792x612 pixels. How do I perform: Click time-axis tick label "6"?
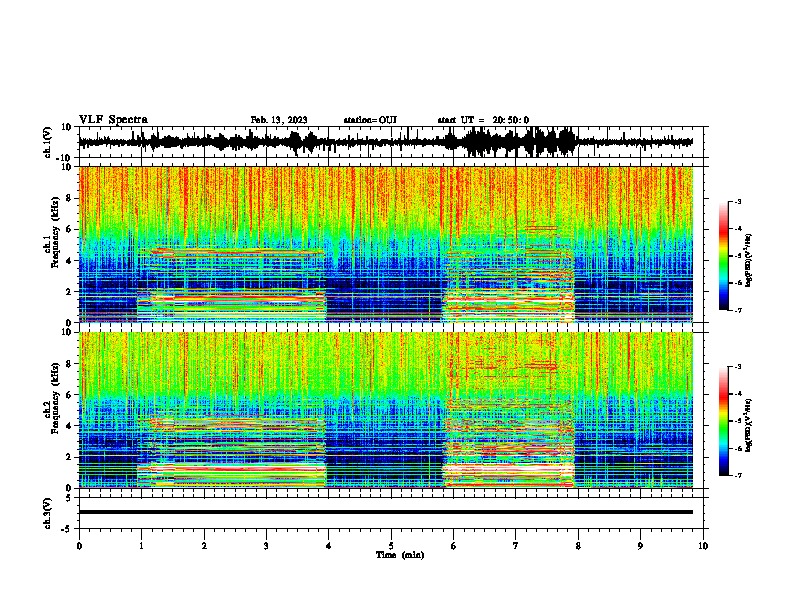click(454, 546)
